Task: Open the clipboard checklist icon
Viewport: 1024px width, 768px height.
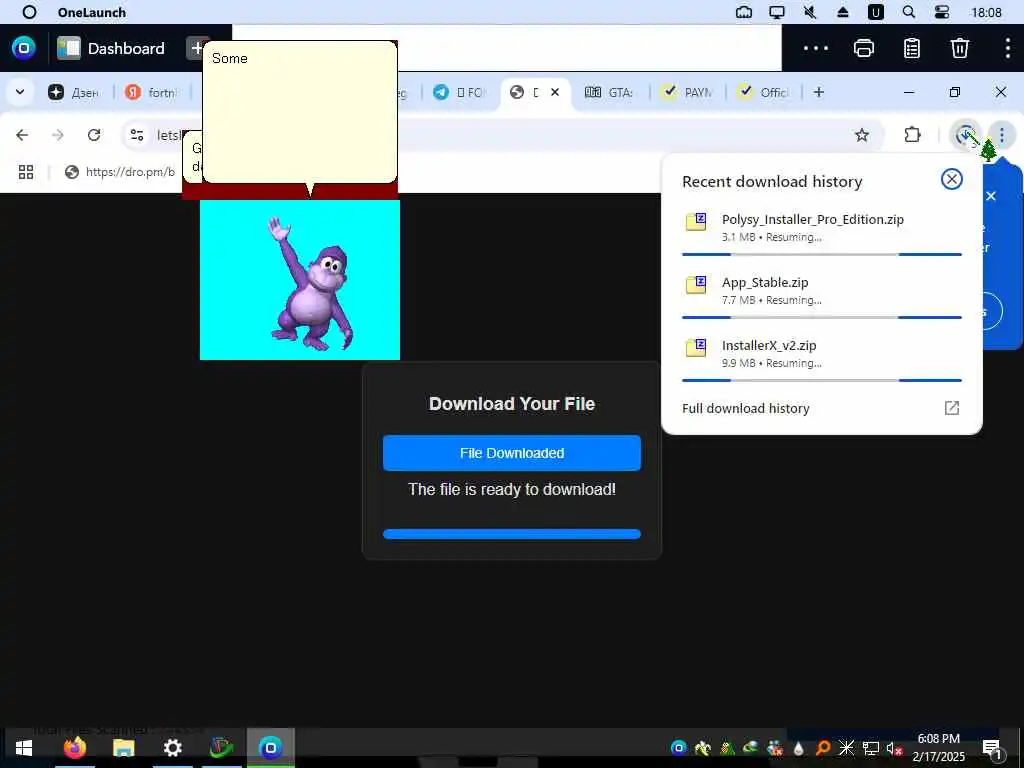Action: tap(912, 48)
